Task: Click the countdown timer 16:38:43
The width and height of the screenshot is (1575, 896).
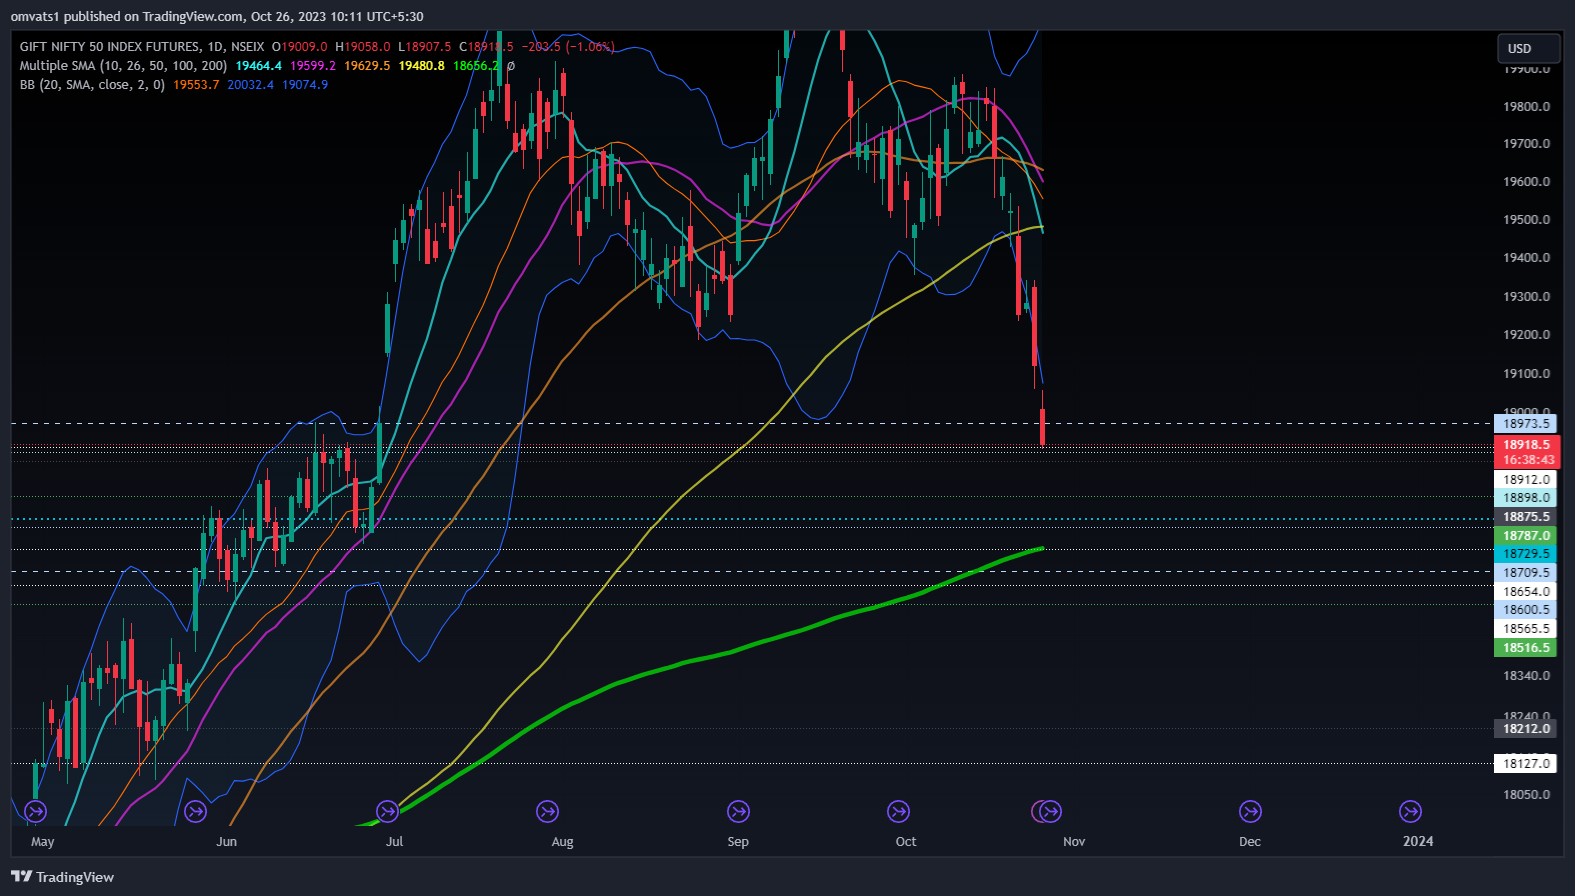Action: pos(1528,460)
